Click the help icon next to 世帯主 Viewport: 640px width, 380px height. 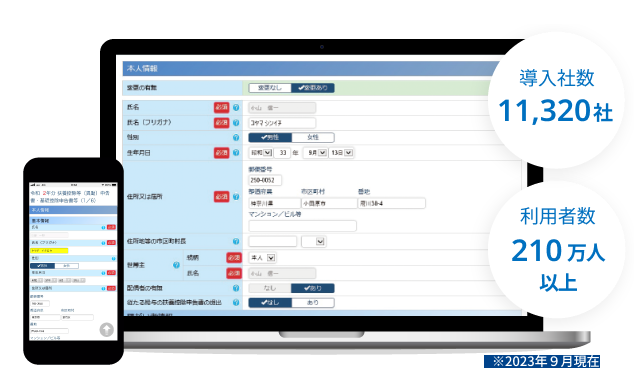click(176, 265)
